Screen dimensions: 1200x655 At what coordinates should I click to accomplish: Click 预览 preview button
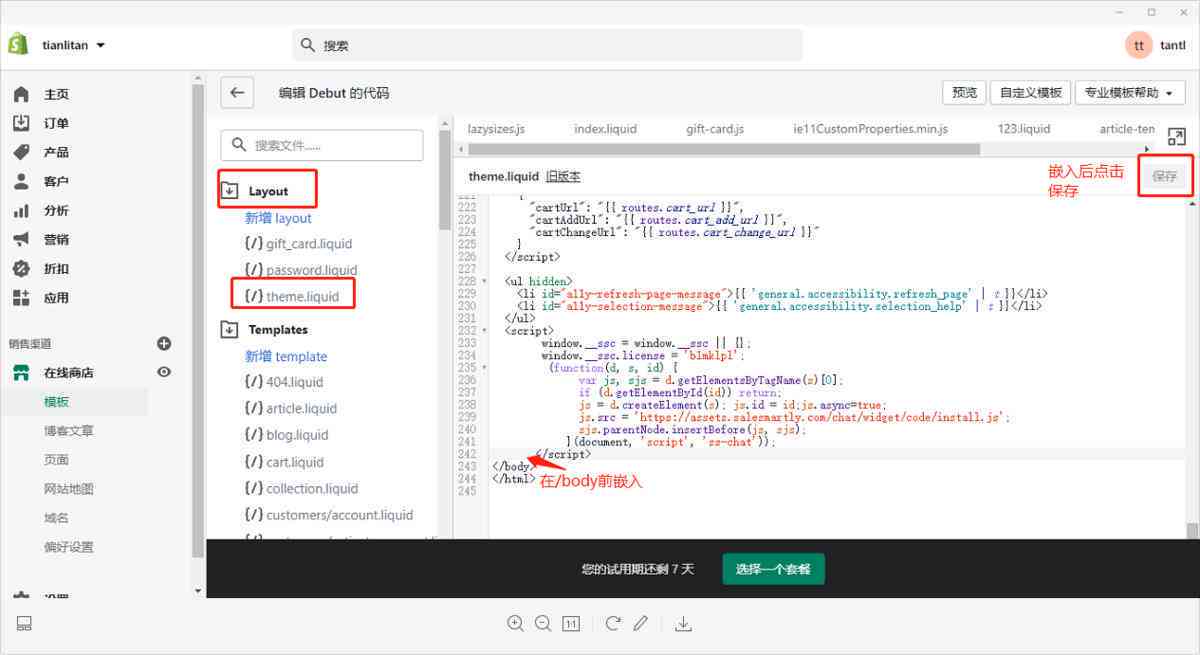tap(964, 93)
